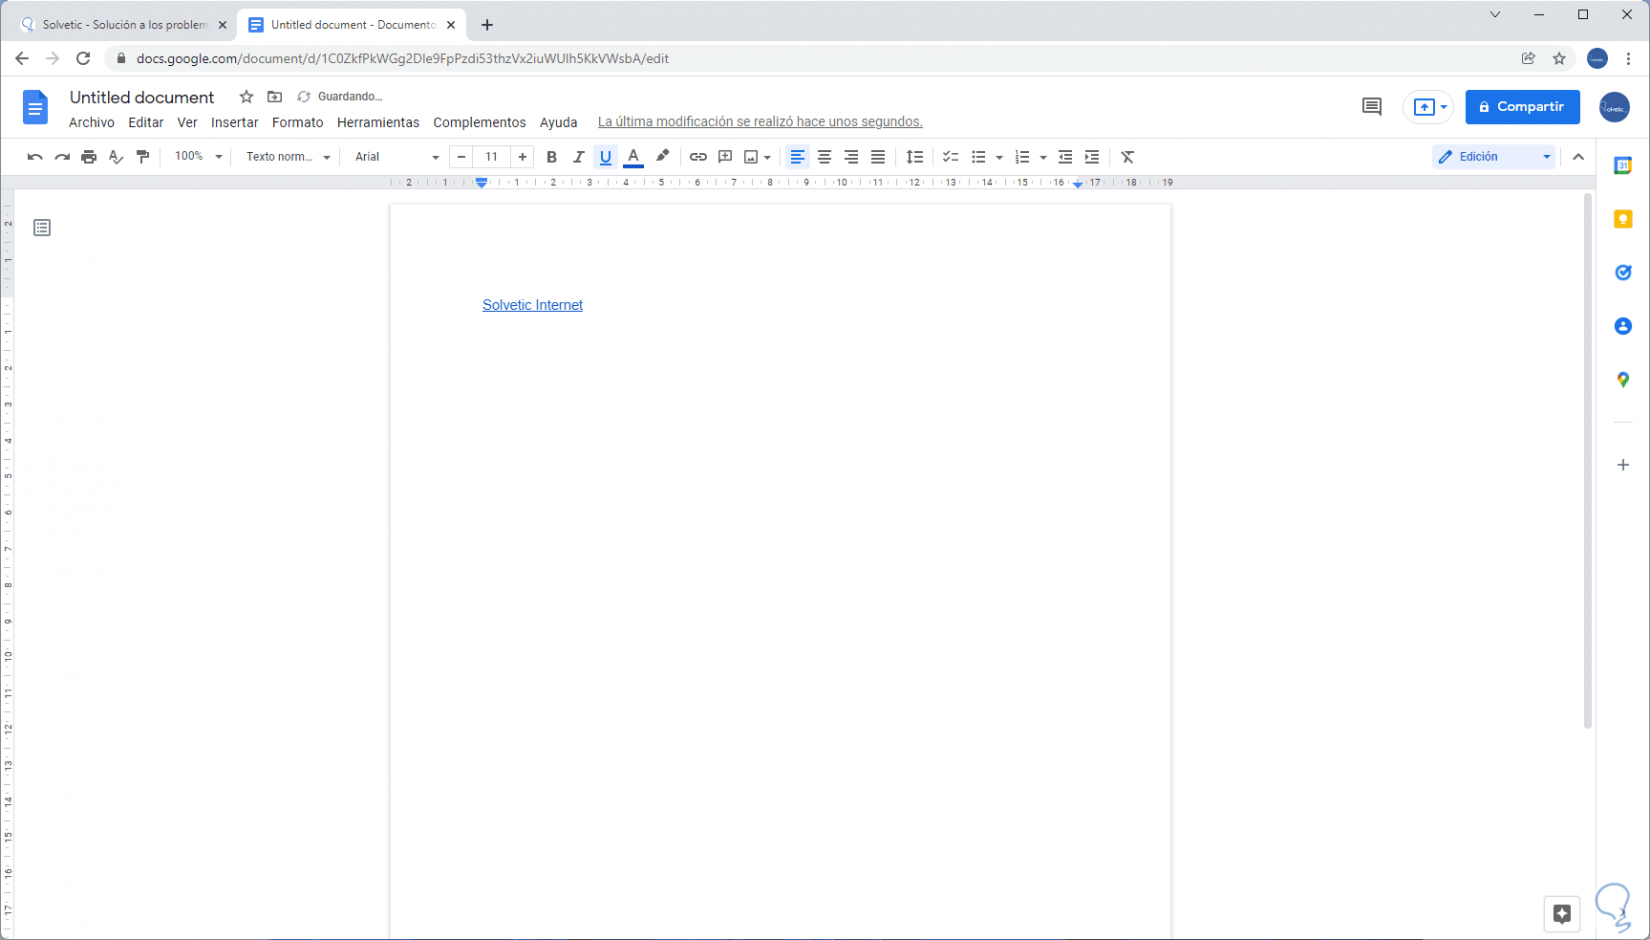Open the Solvetic Internet link in the document
Screen dimensions: 1650x940
[x=532, y=305]
